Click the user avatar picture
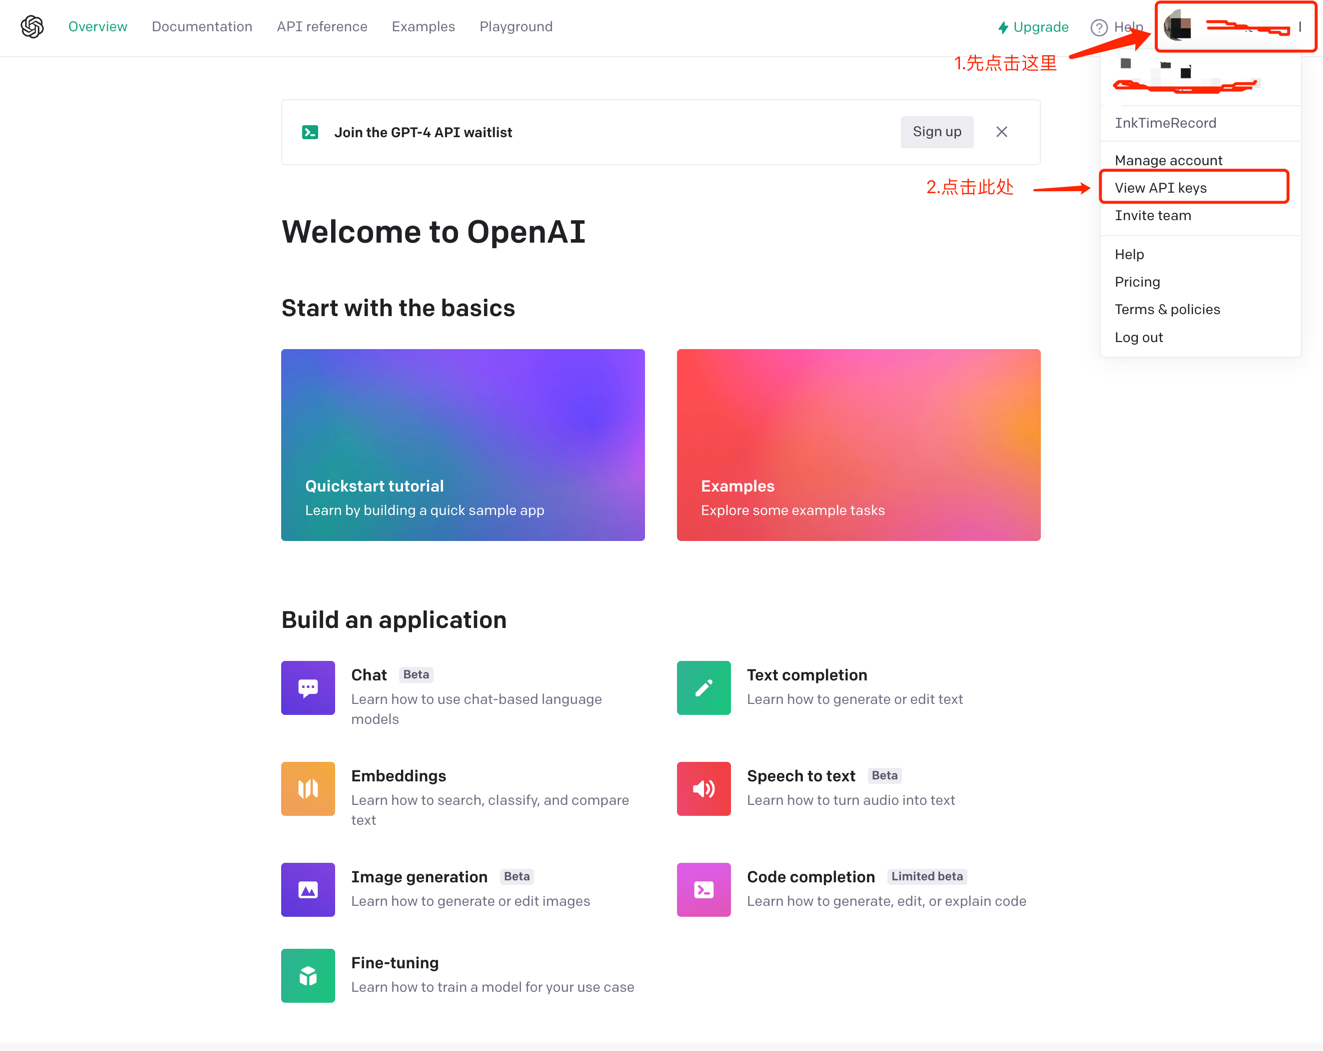Image resolution: width=1323 pixels, height=1051 pixels. click(1178, 26)
